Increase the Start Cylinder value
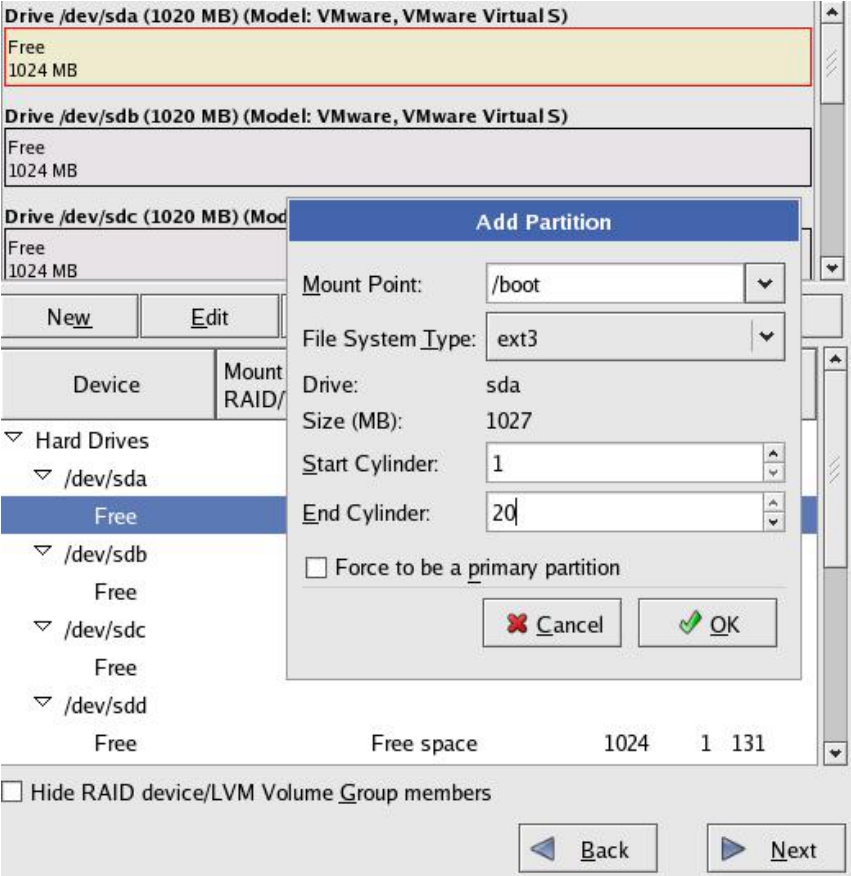 [x=773, y=454]
